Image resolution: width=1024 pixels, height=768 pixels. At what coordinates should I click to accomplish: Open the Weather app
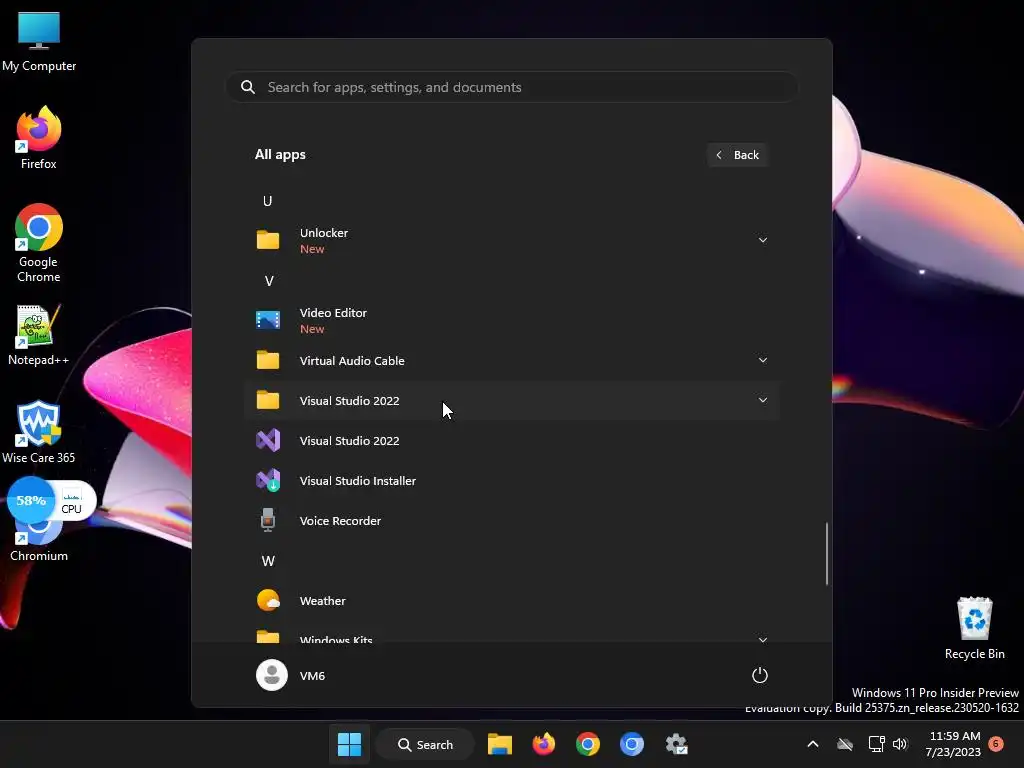[512, 600]
